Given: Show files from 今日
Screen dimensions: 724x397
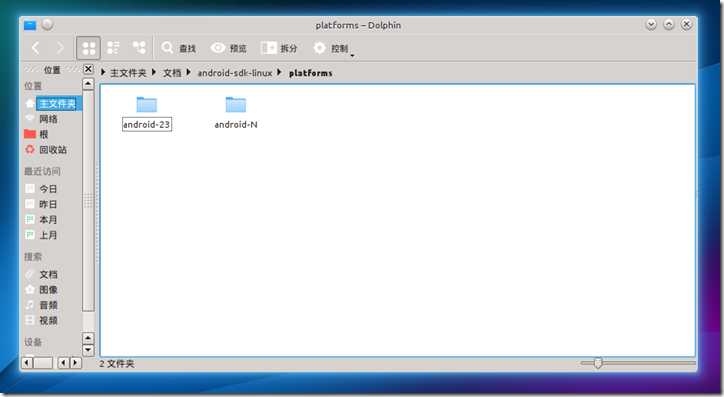Looking at the screenshot, I should click(48, 189).
